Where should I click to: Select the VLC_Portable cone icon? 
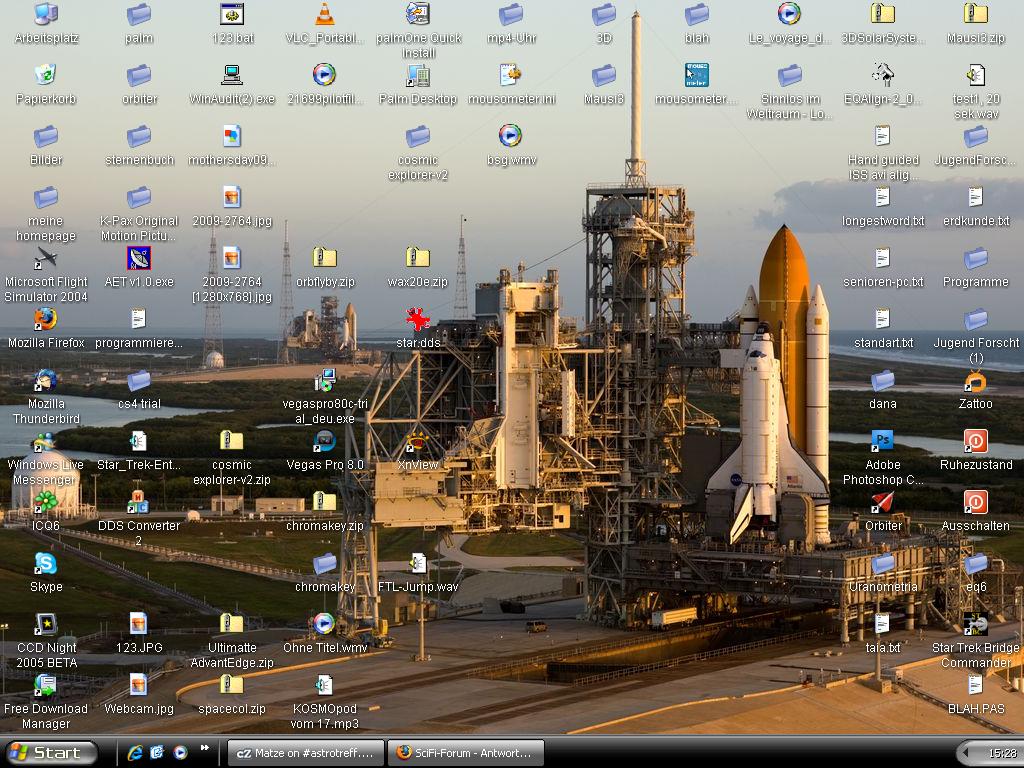324,15
